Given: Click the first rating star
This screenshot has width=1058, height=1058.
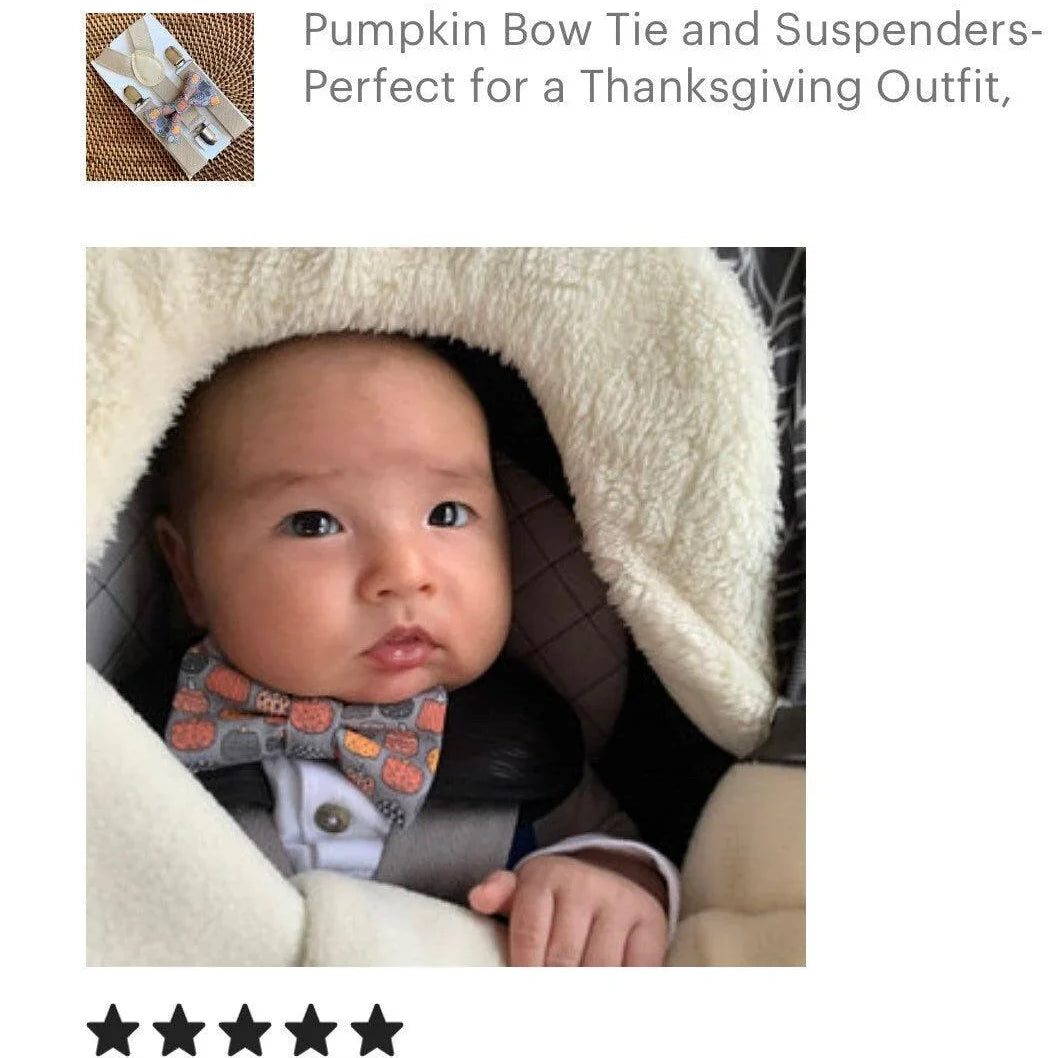Looking at the screenshot, I should [113, 1030].
